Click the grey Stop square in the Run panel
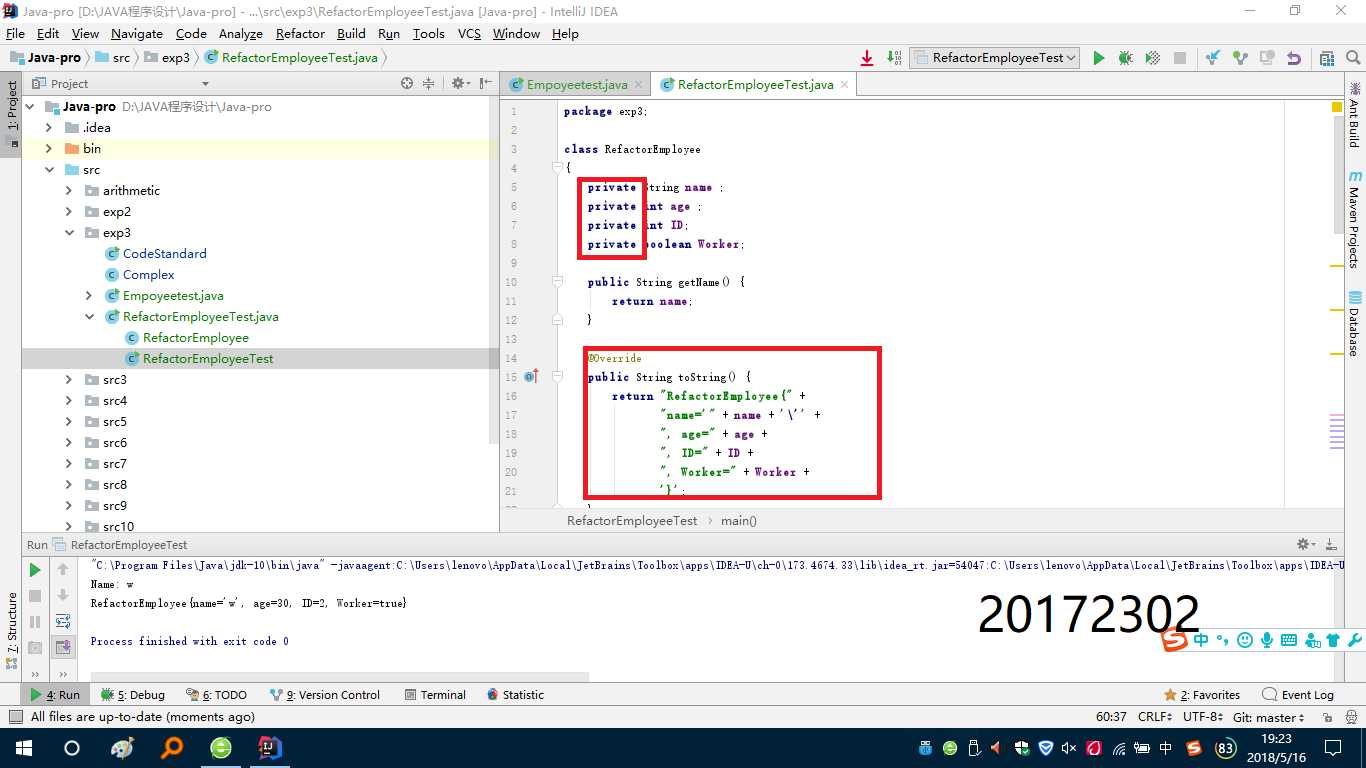Viewport: 1366px width, 768px height. (35, 596)
